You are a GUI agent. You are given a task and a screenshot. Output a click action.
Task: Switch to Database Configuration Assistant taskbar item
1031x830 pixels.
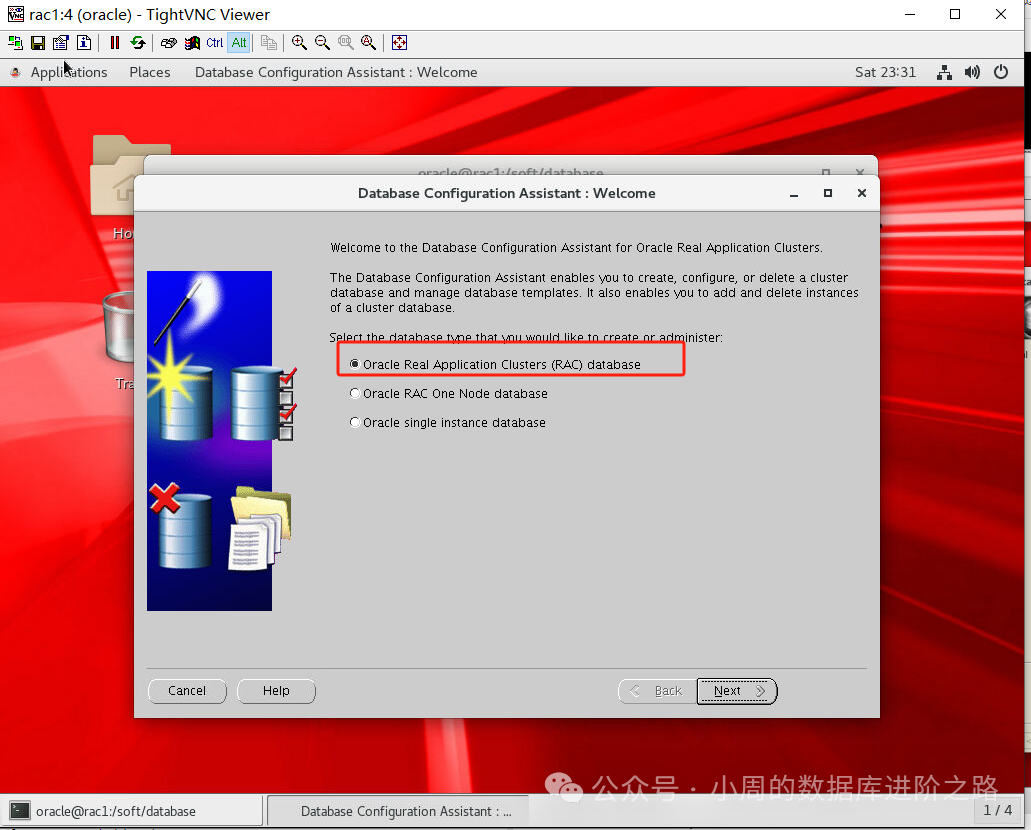click(x=398, y=811)
